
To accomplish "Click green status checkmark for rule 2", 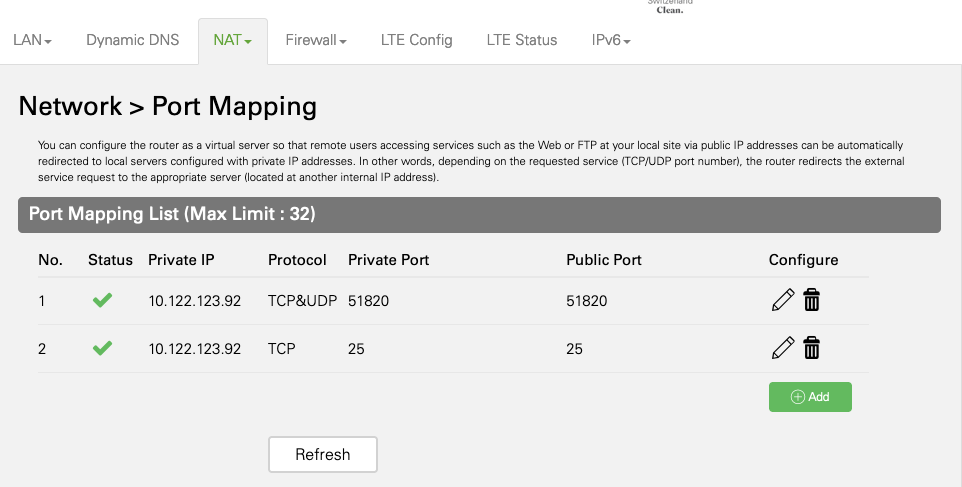I will (x=102, y=348).
